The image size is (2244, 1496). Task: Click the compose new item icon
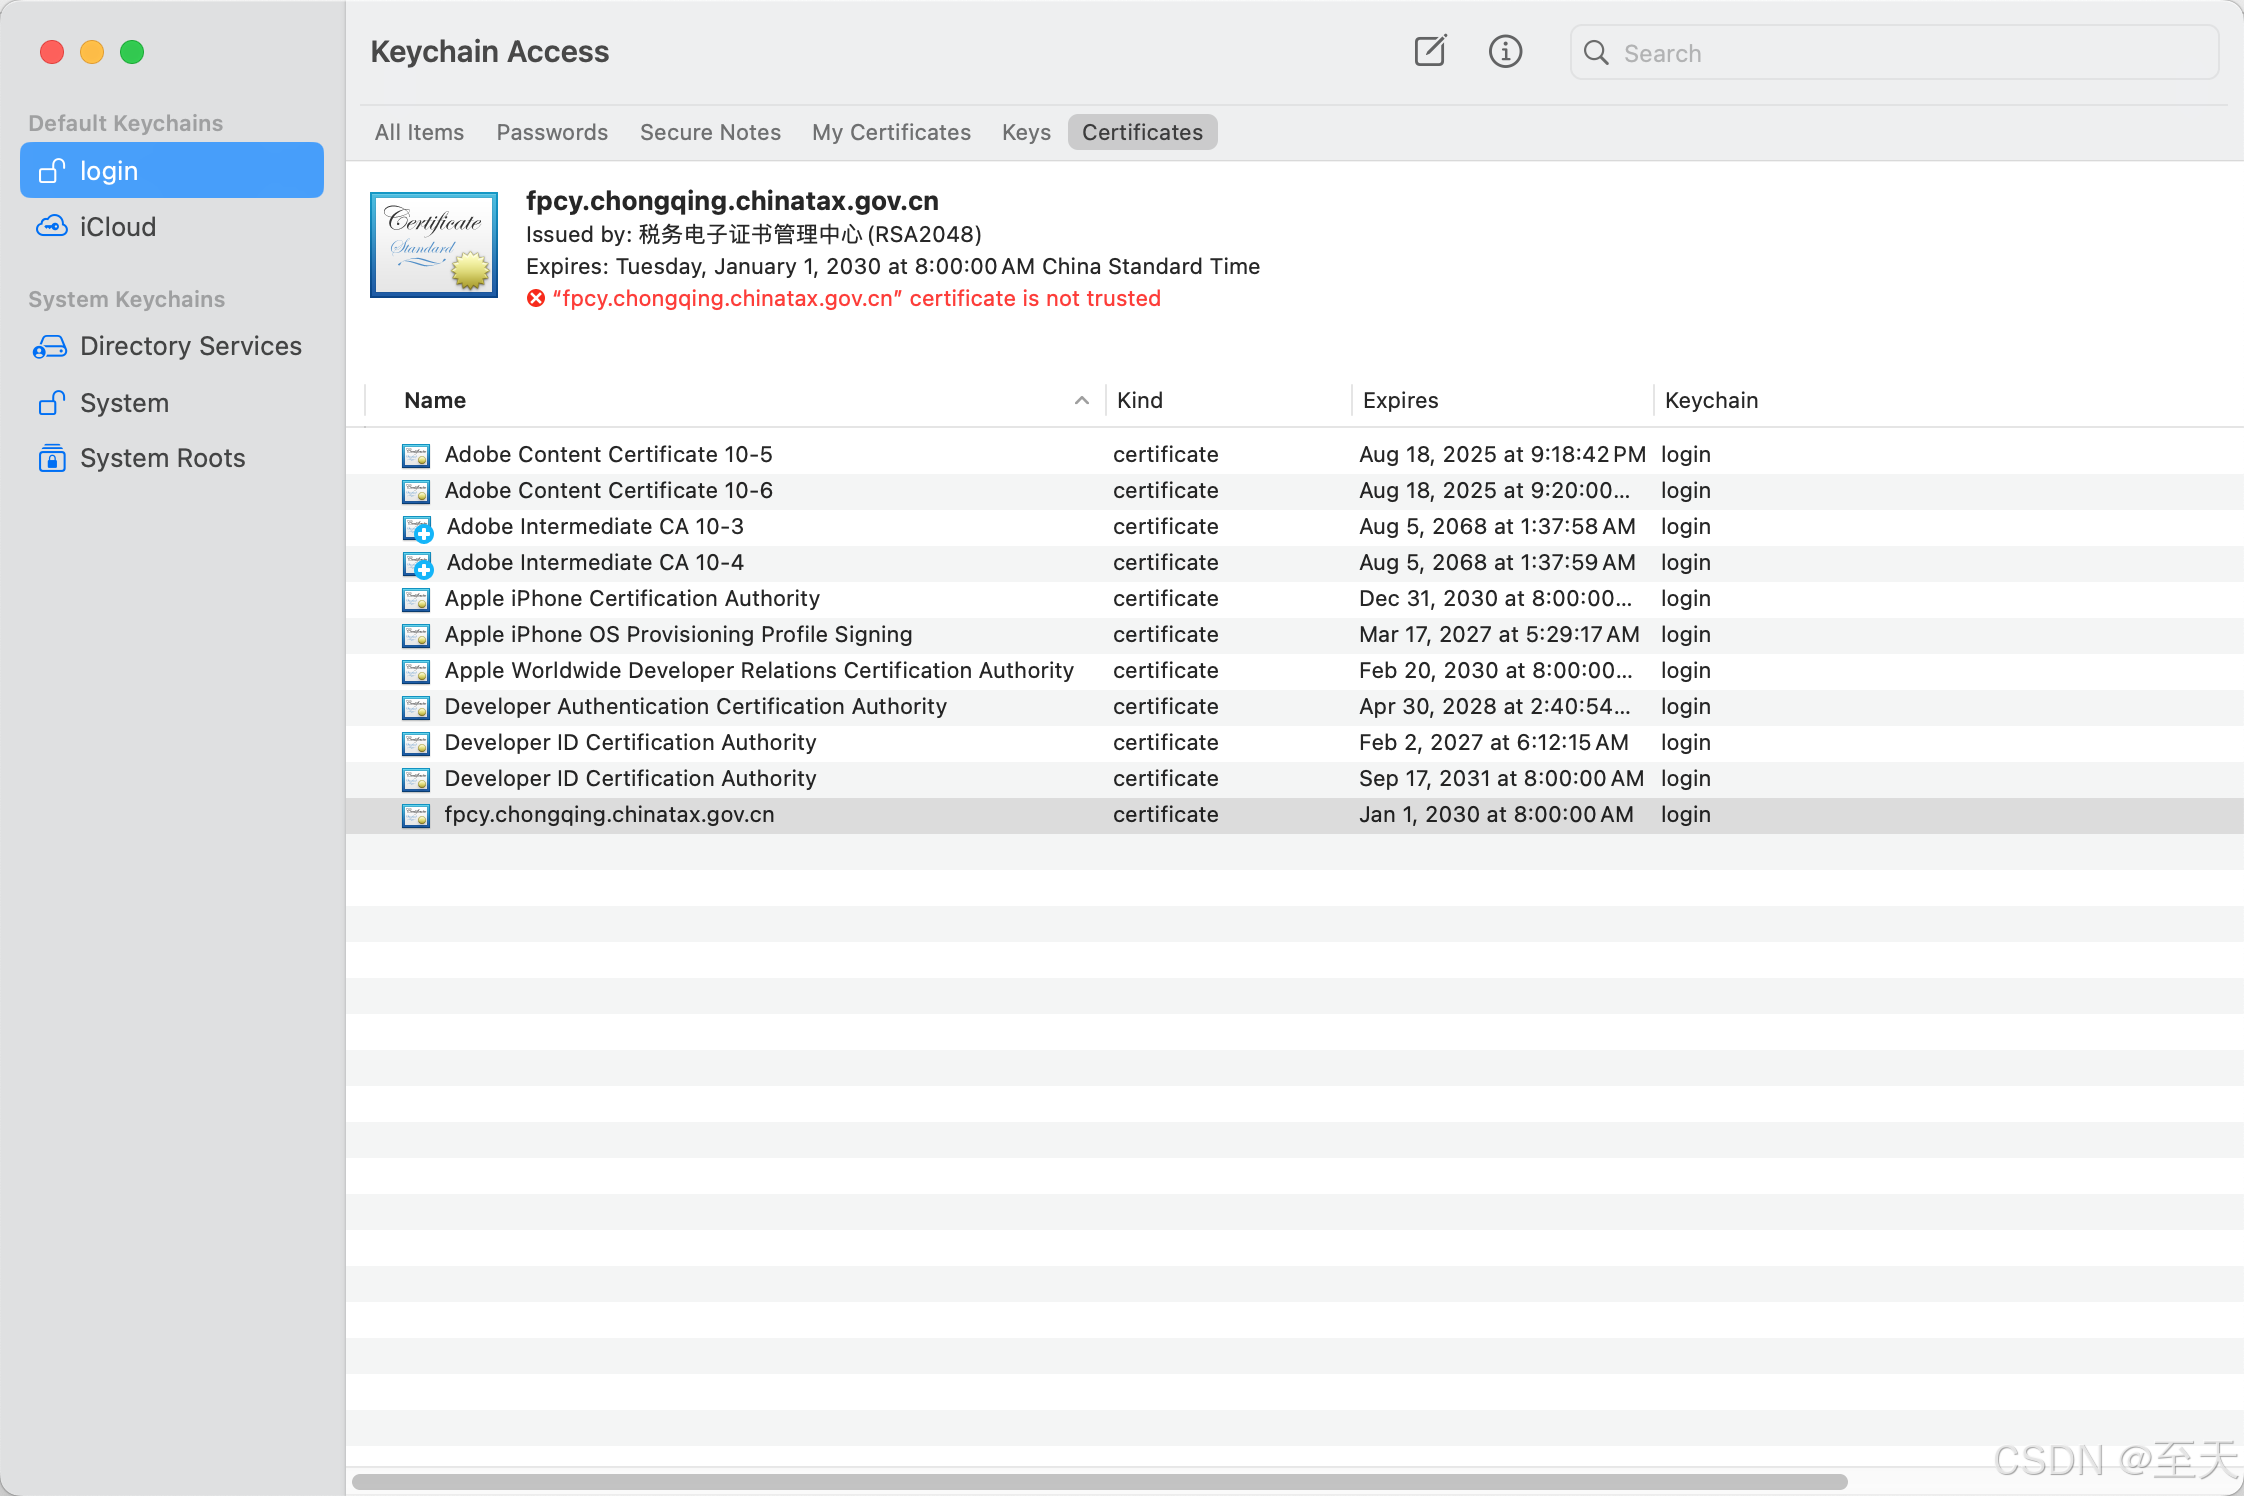tap(1430, 51)
